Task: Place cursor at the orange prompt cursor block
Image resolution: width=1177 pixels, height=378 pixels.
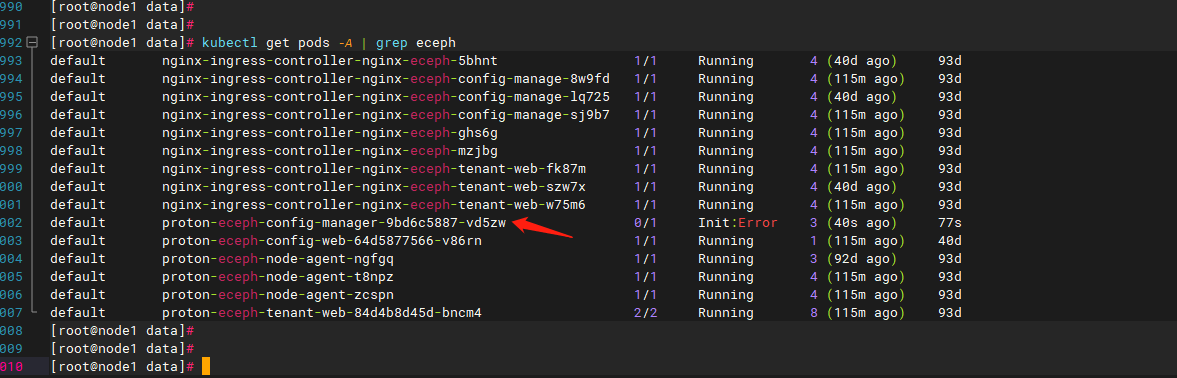Action: coord(206,367)
